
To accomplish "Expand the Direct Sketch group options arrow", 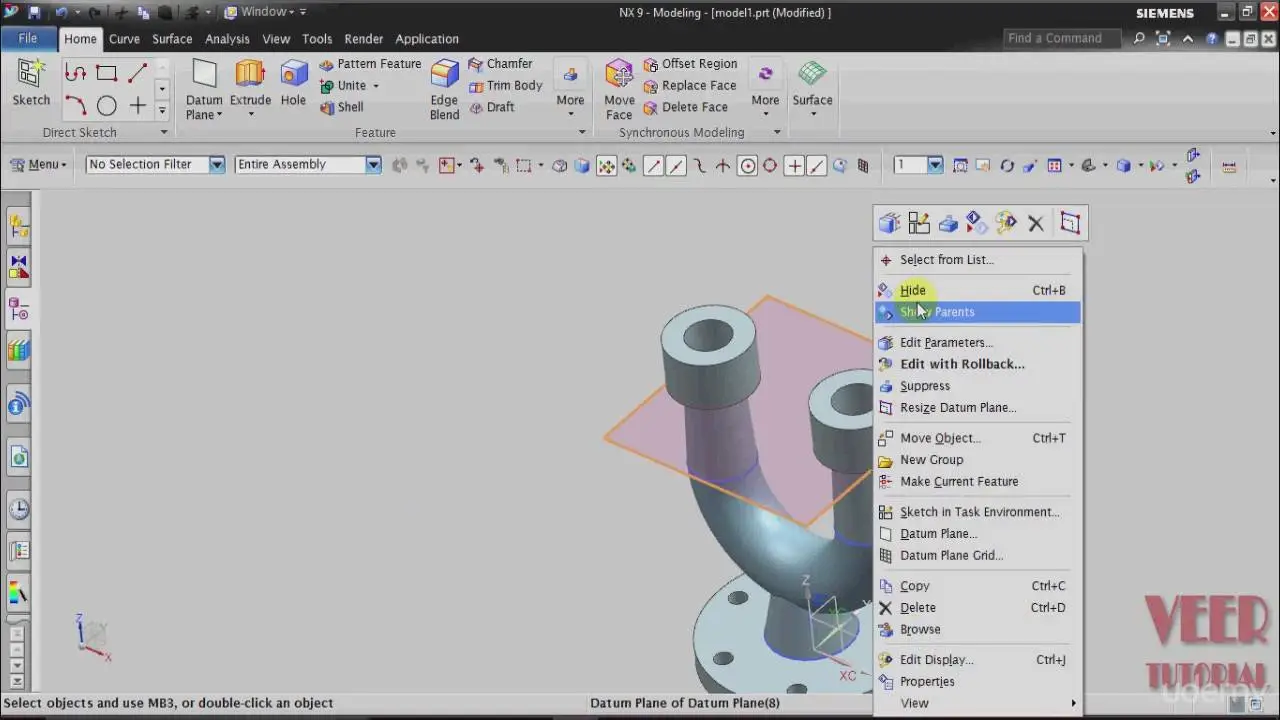I will pyautogui.click(x=164, y=132).
